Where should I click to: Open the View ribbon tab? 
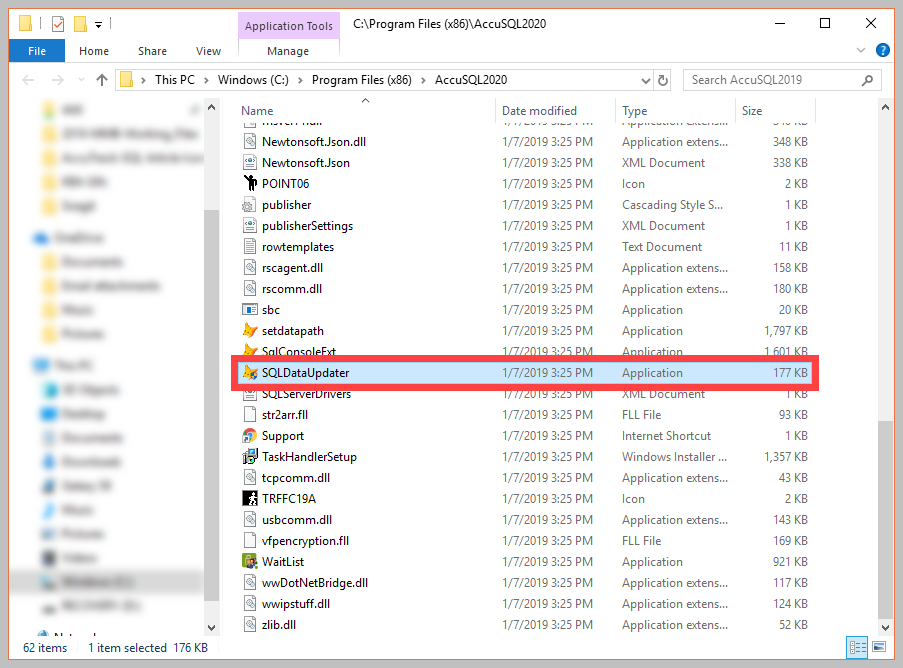click(208, 51)
